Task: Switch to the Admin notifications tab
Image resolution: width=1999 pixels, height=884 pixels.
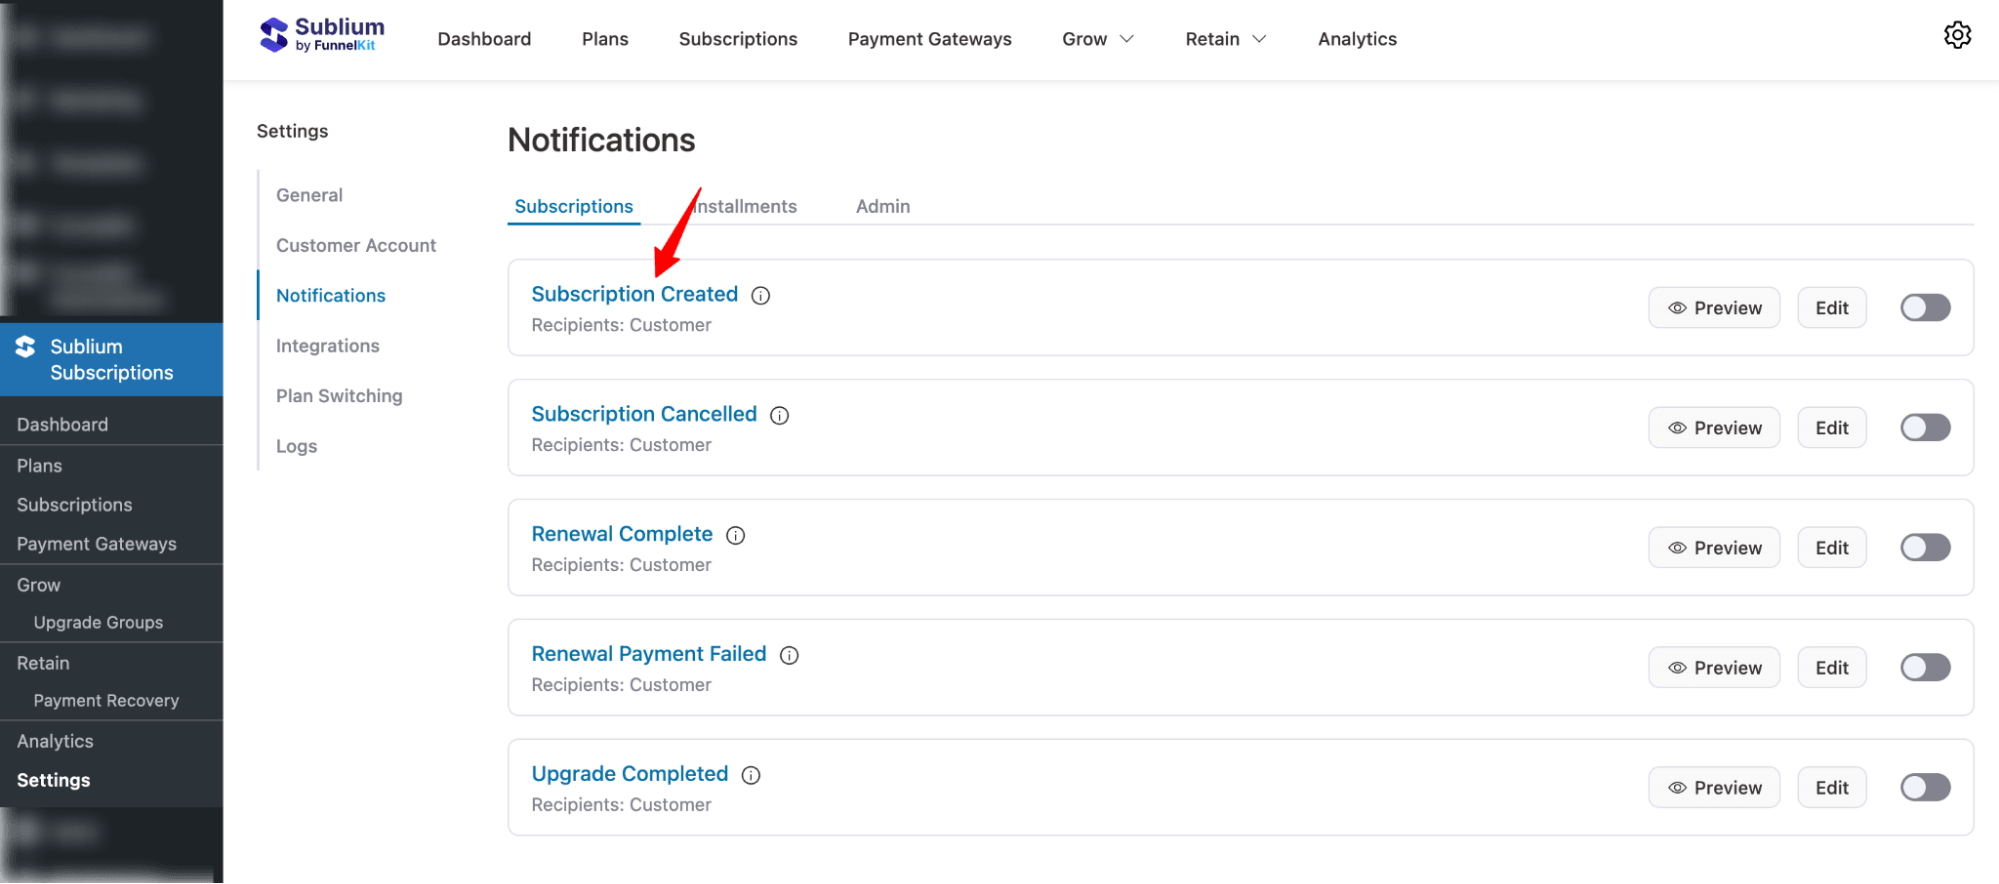Action: point(882,206)
